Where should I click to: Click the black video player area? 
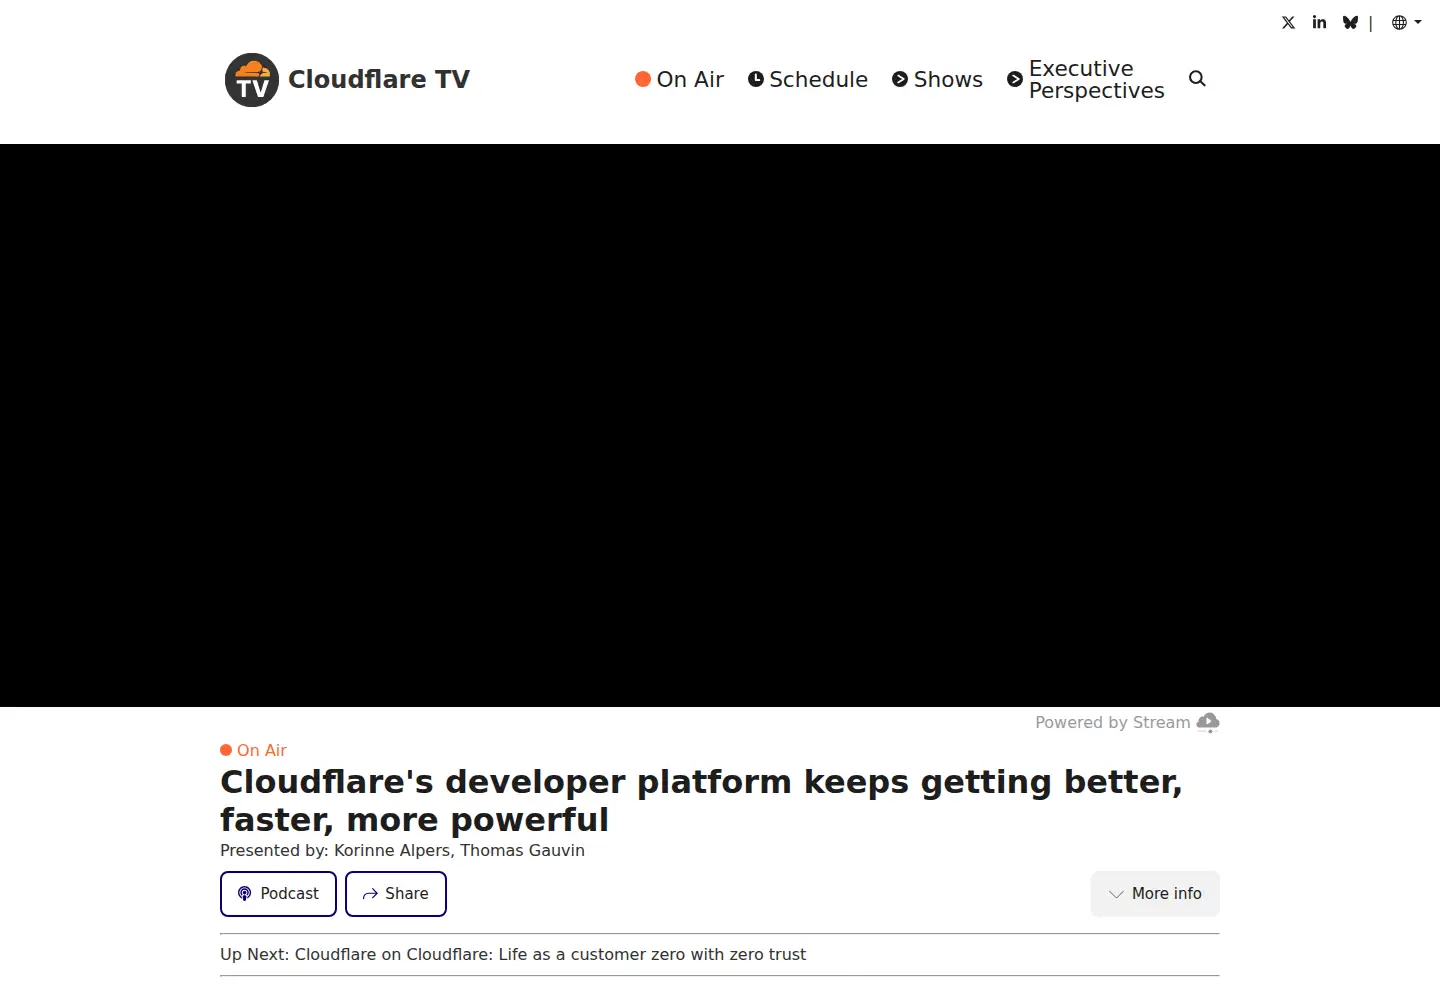720,425
